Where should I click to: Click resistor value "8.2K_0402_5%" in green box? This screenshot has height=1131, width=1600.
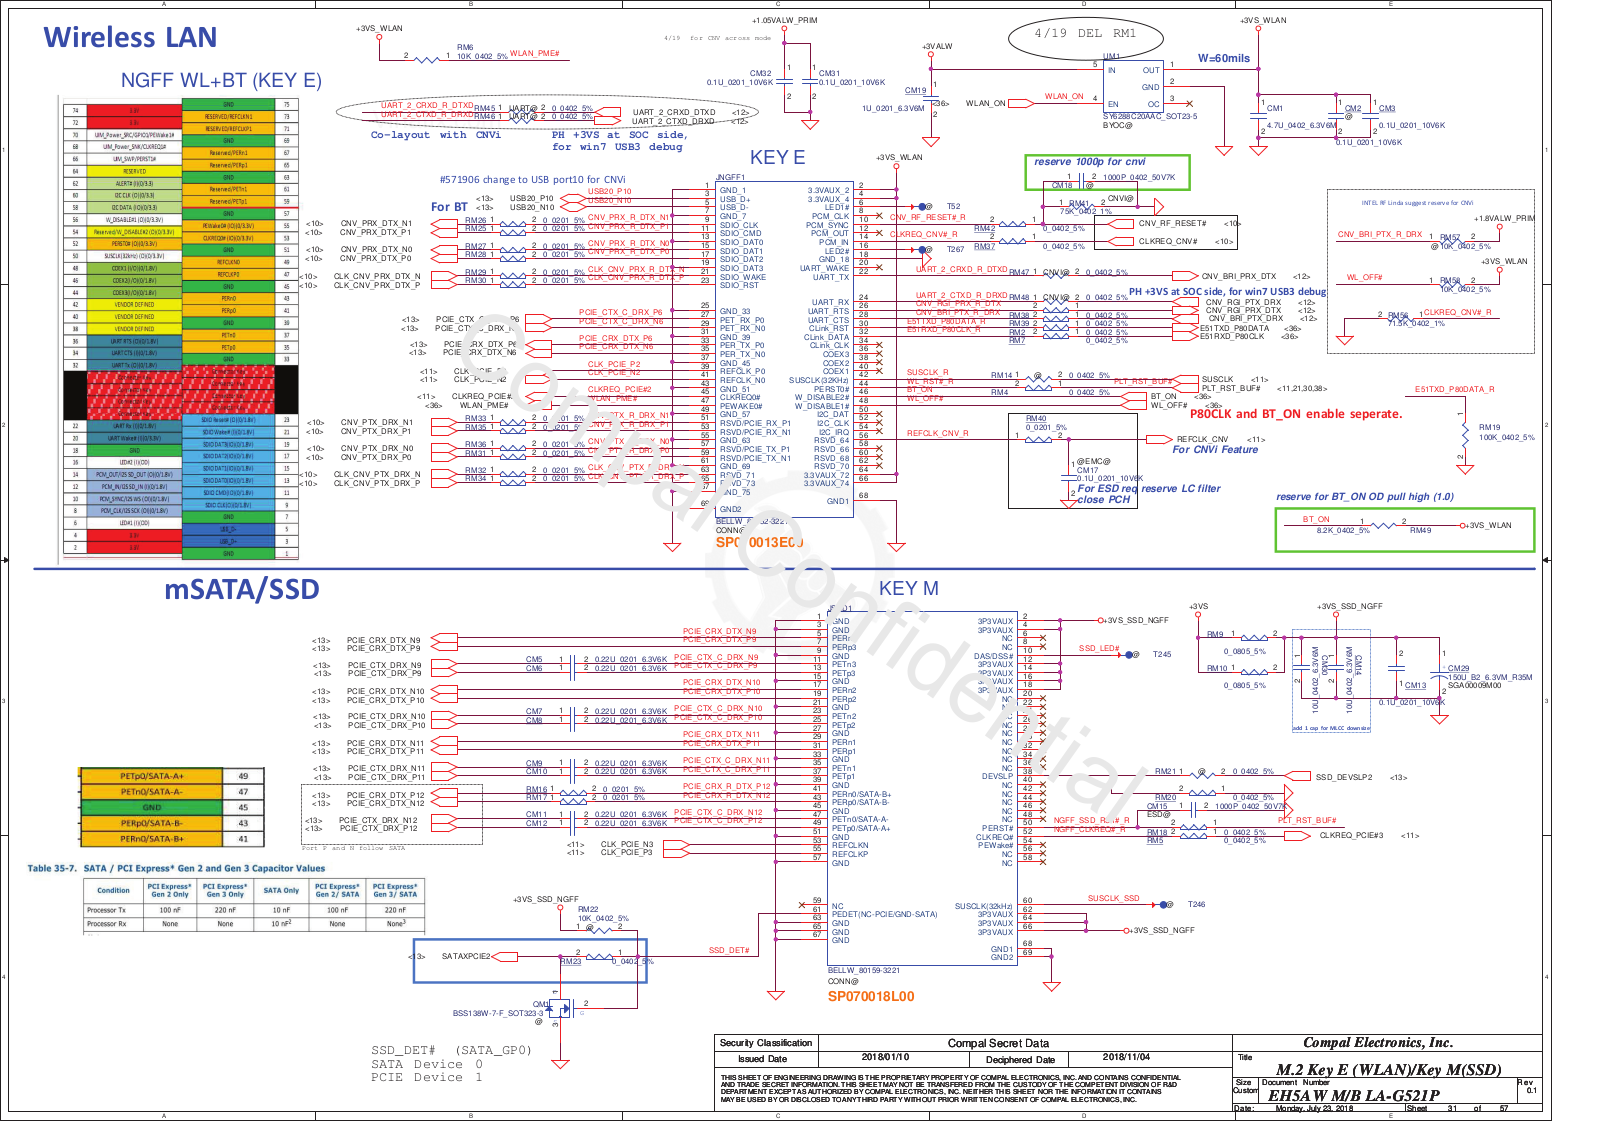[1343, 531]
